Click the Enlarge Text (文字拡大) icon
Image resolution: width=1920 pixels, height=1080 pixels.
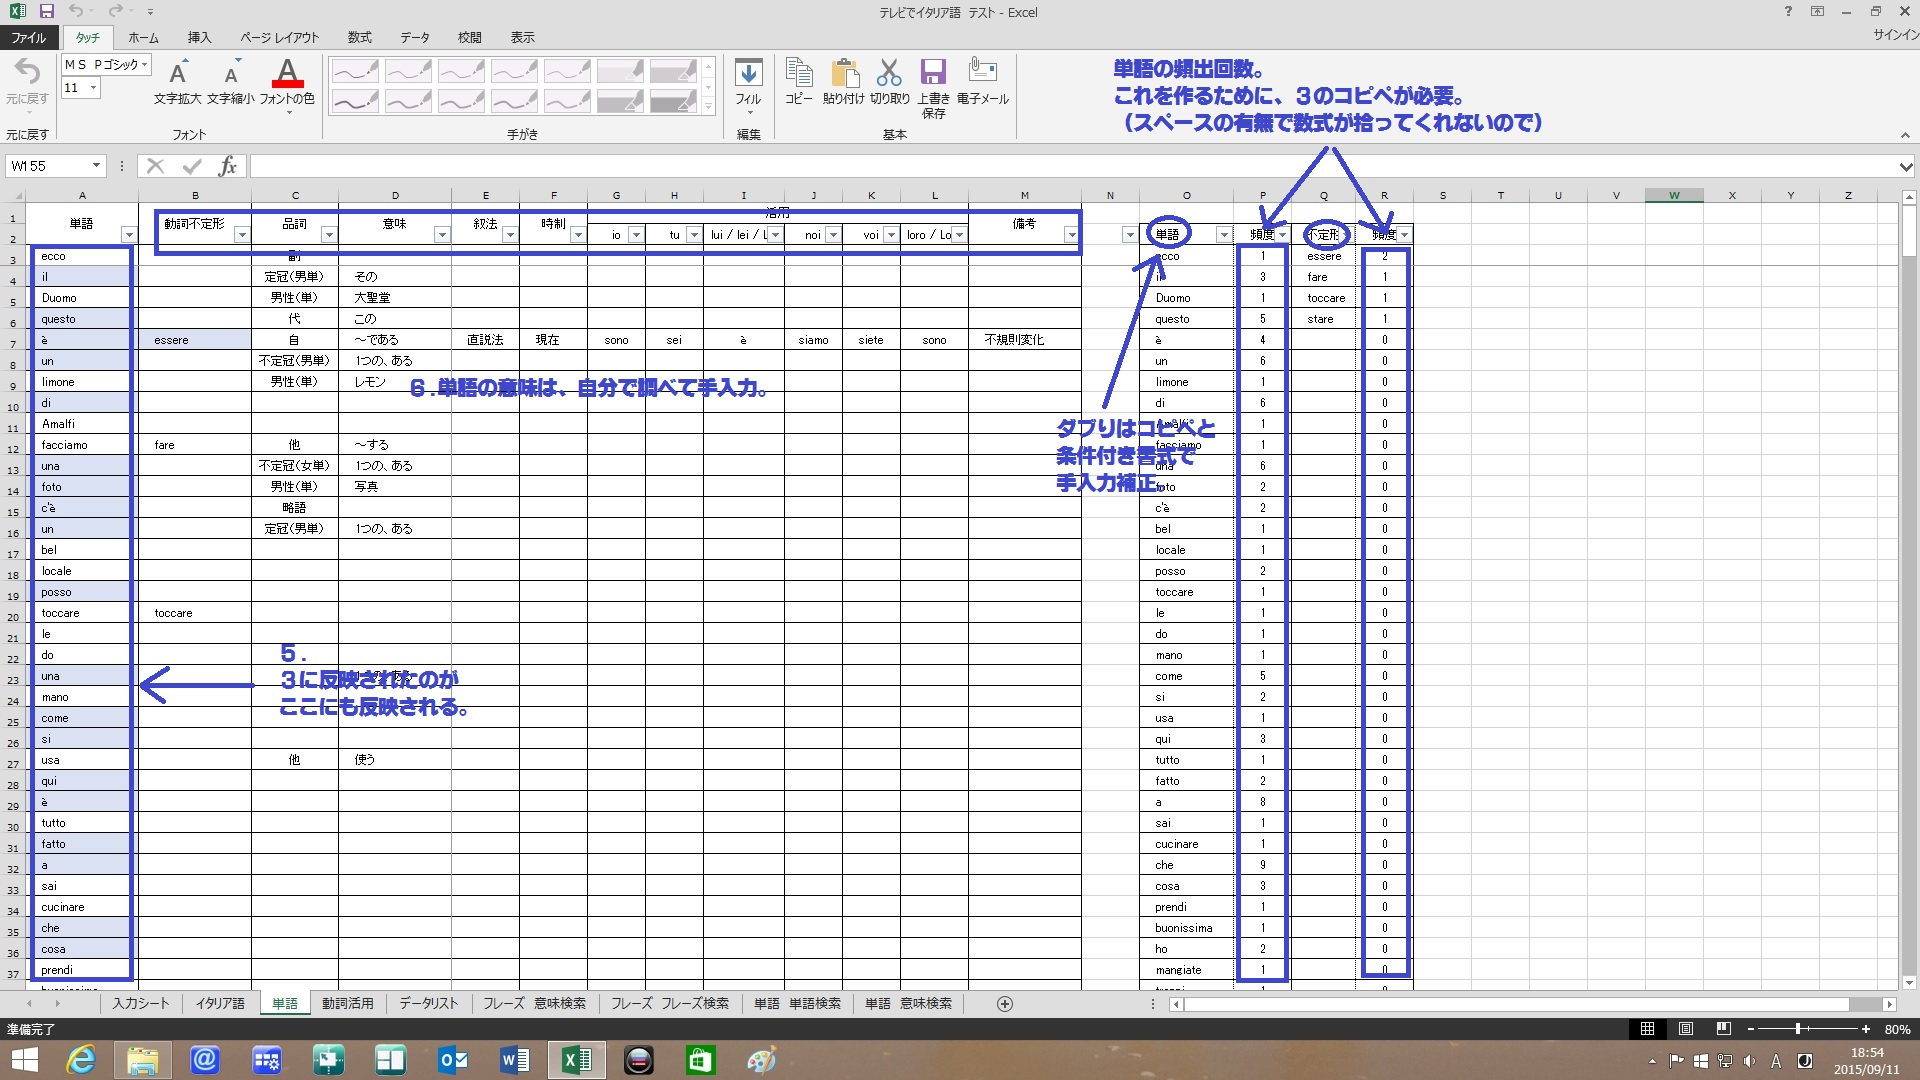(178, 74)
